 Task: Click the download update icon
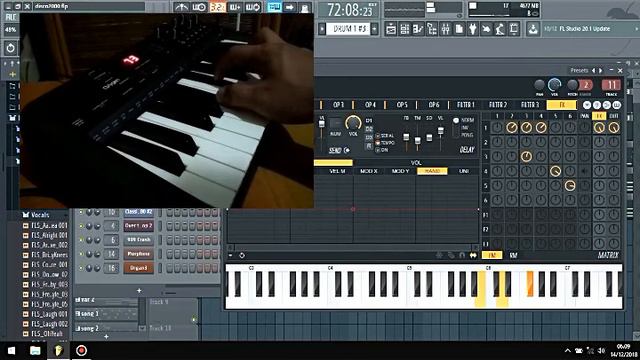533,29
